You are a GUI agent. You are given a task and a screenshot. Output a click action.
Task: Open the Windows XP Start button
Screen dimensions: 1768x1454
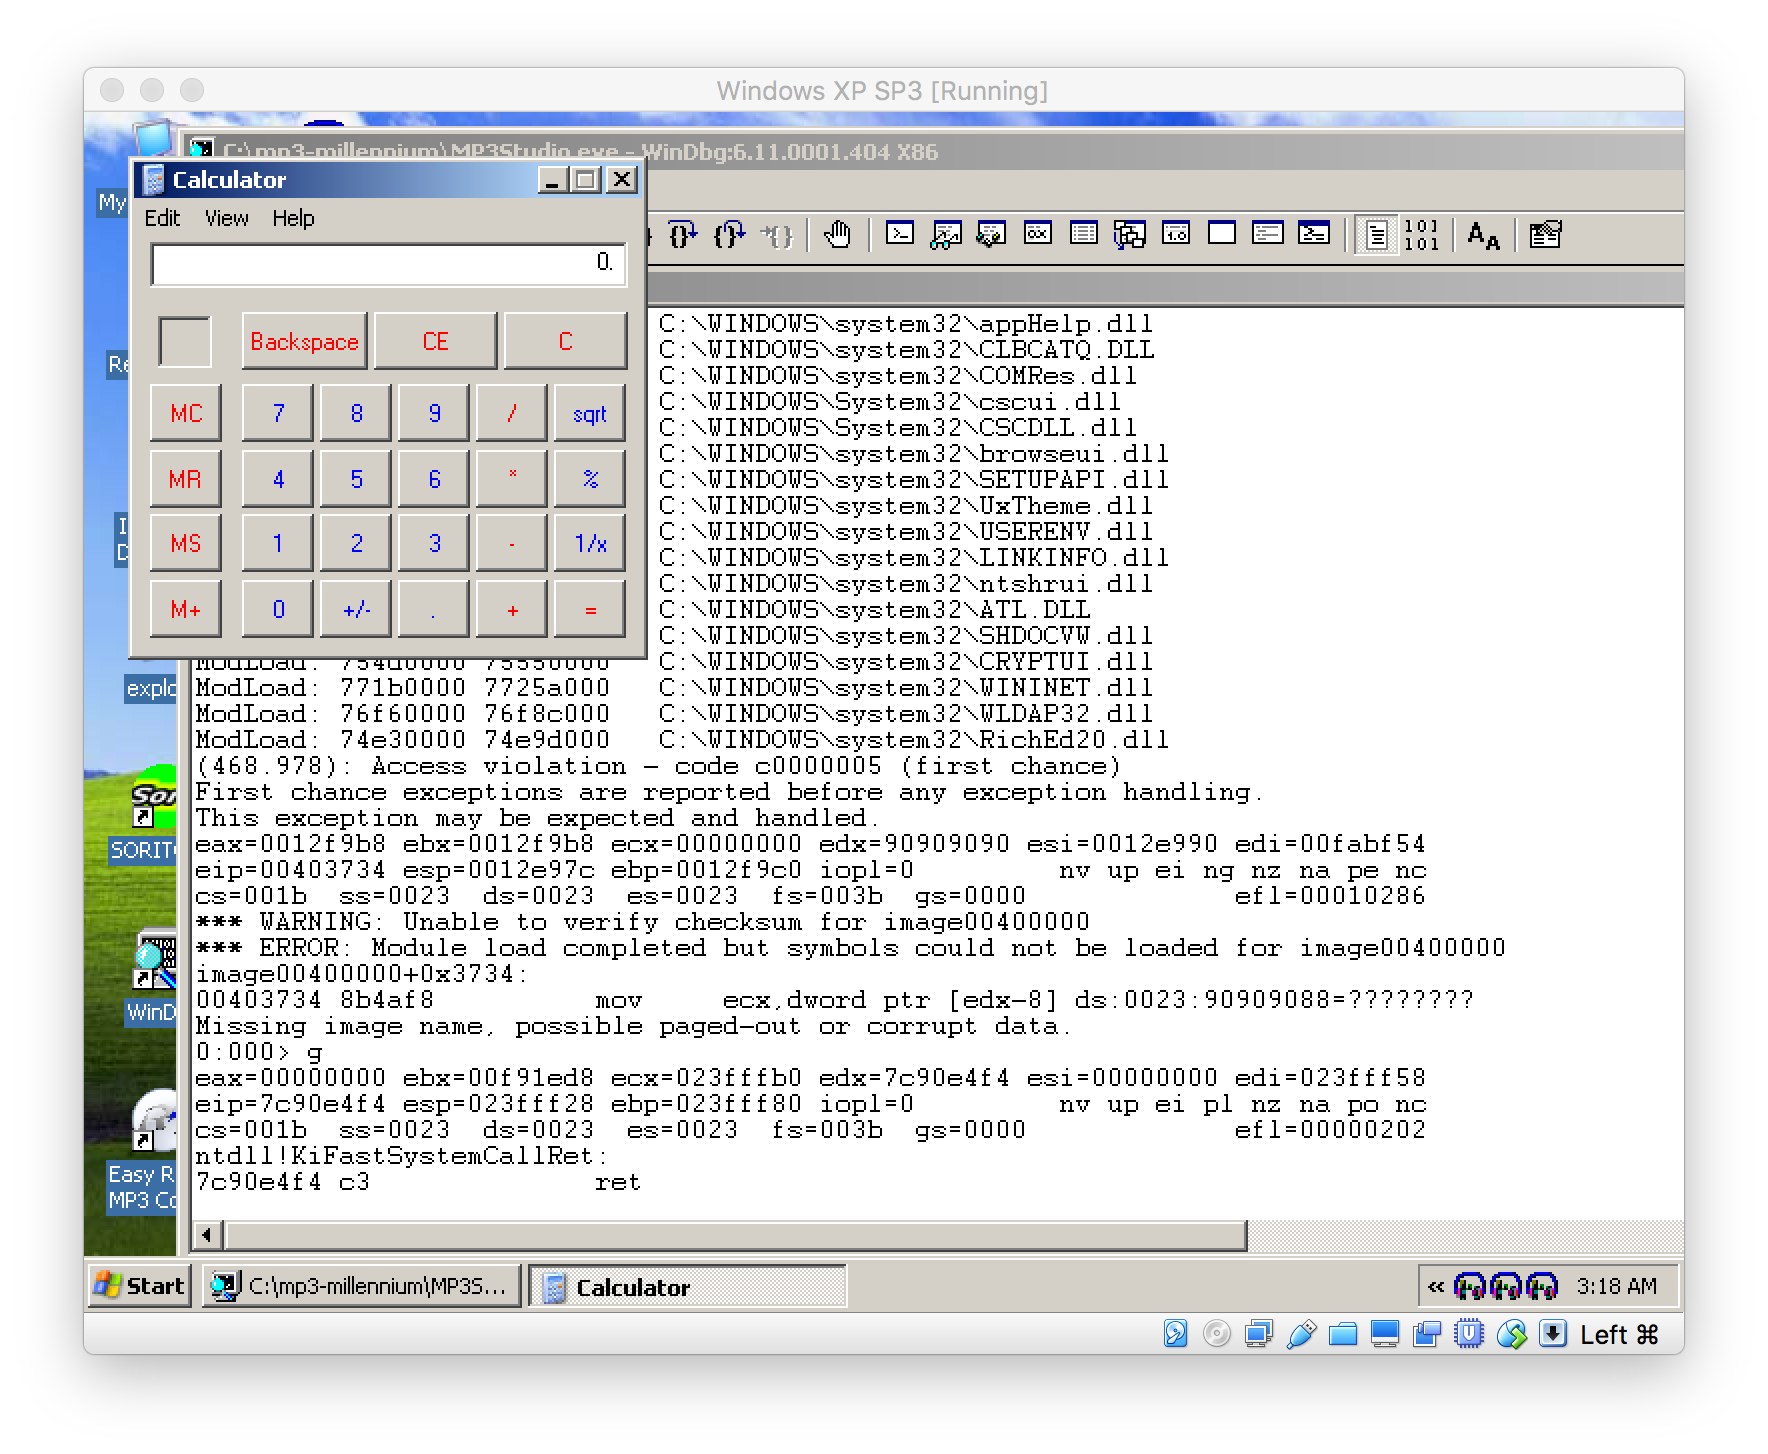coord(139,1286)
